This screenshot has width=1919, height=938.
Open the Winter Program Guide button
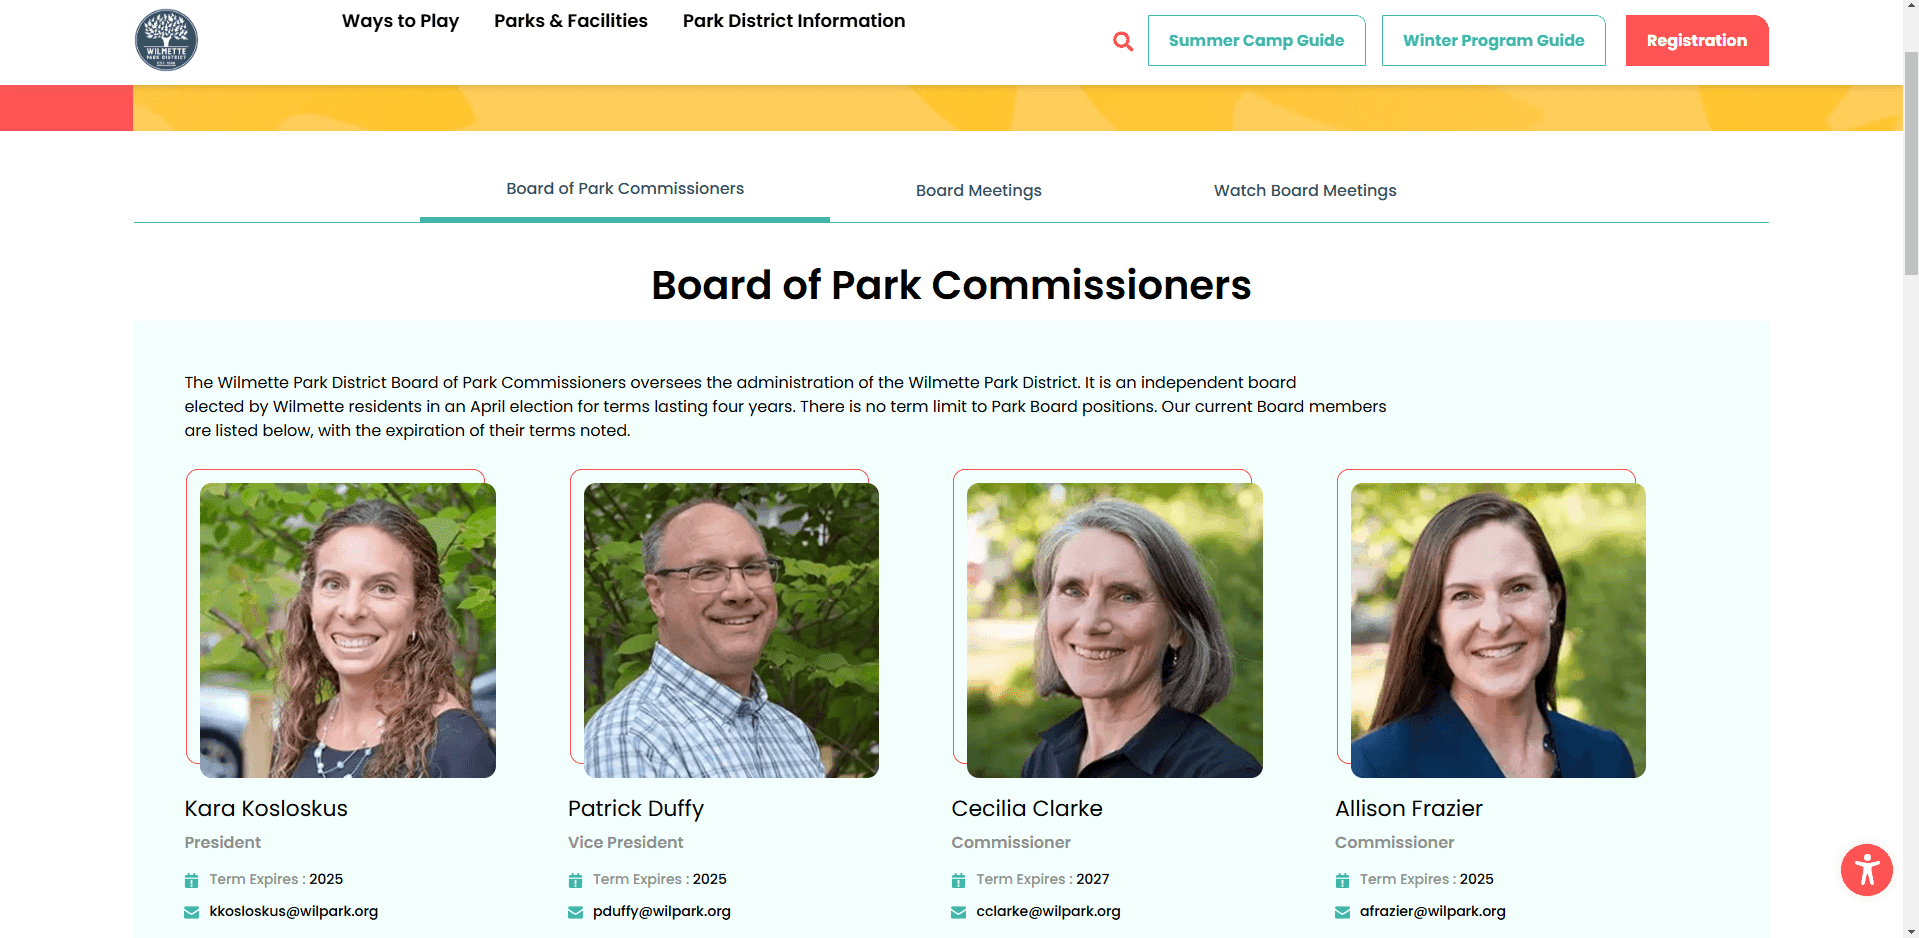coord(1493,41)
